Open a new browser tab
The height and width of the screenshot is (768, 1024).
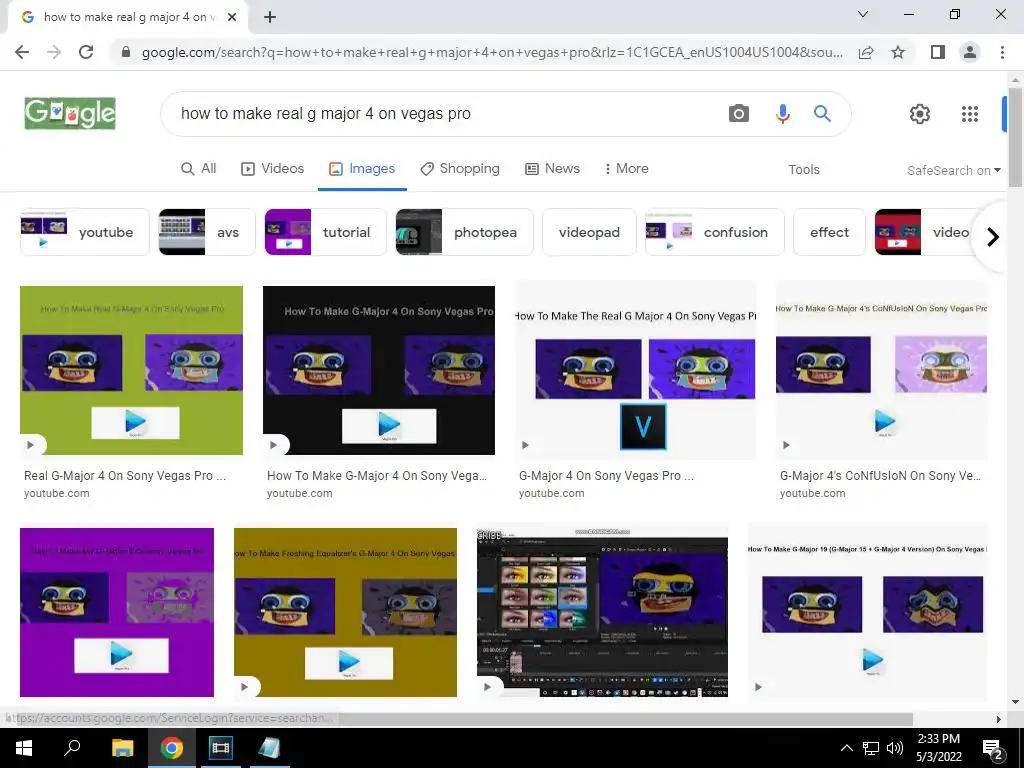click(x=270, y=18)
